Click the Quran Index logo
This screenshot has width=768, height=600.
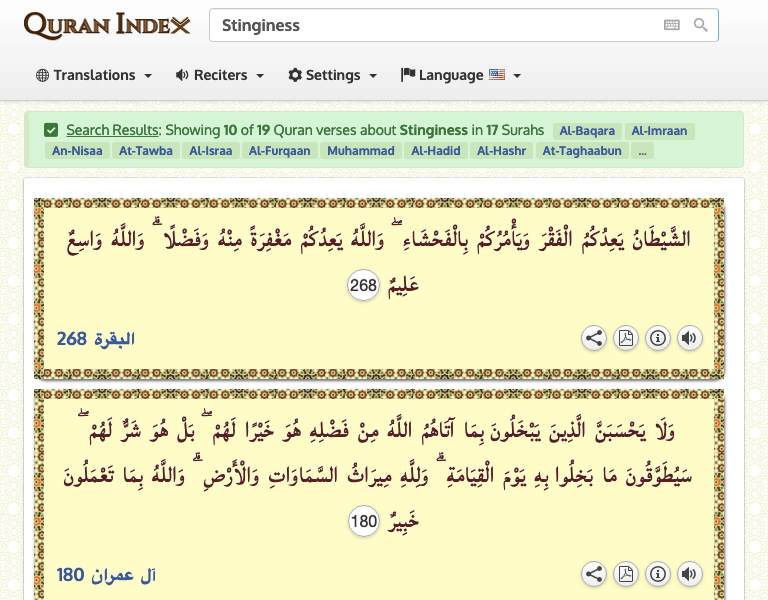click(x=106, y=25)
